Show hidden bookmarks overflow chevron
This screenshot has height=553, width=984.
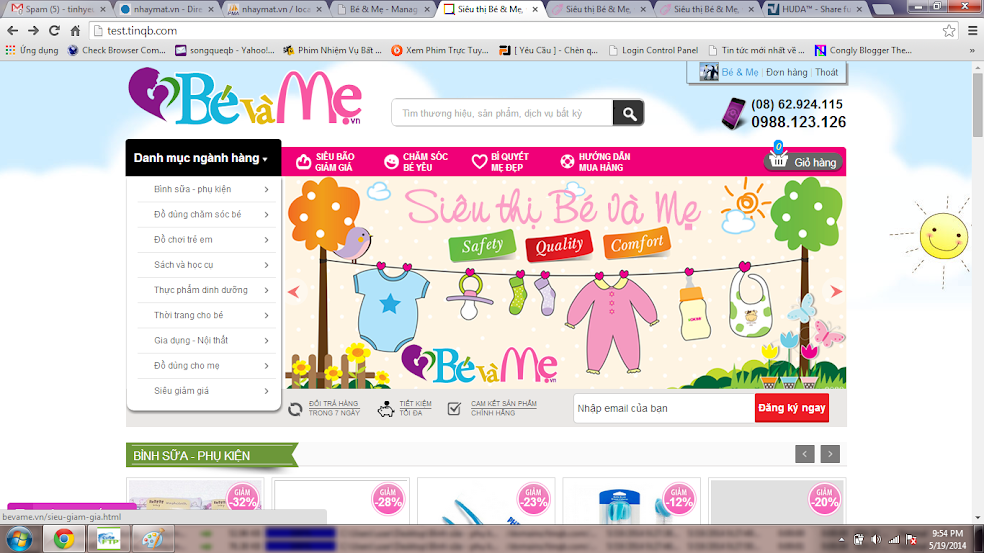[972, 50]
